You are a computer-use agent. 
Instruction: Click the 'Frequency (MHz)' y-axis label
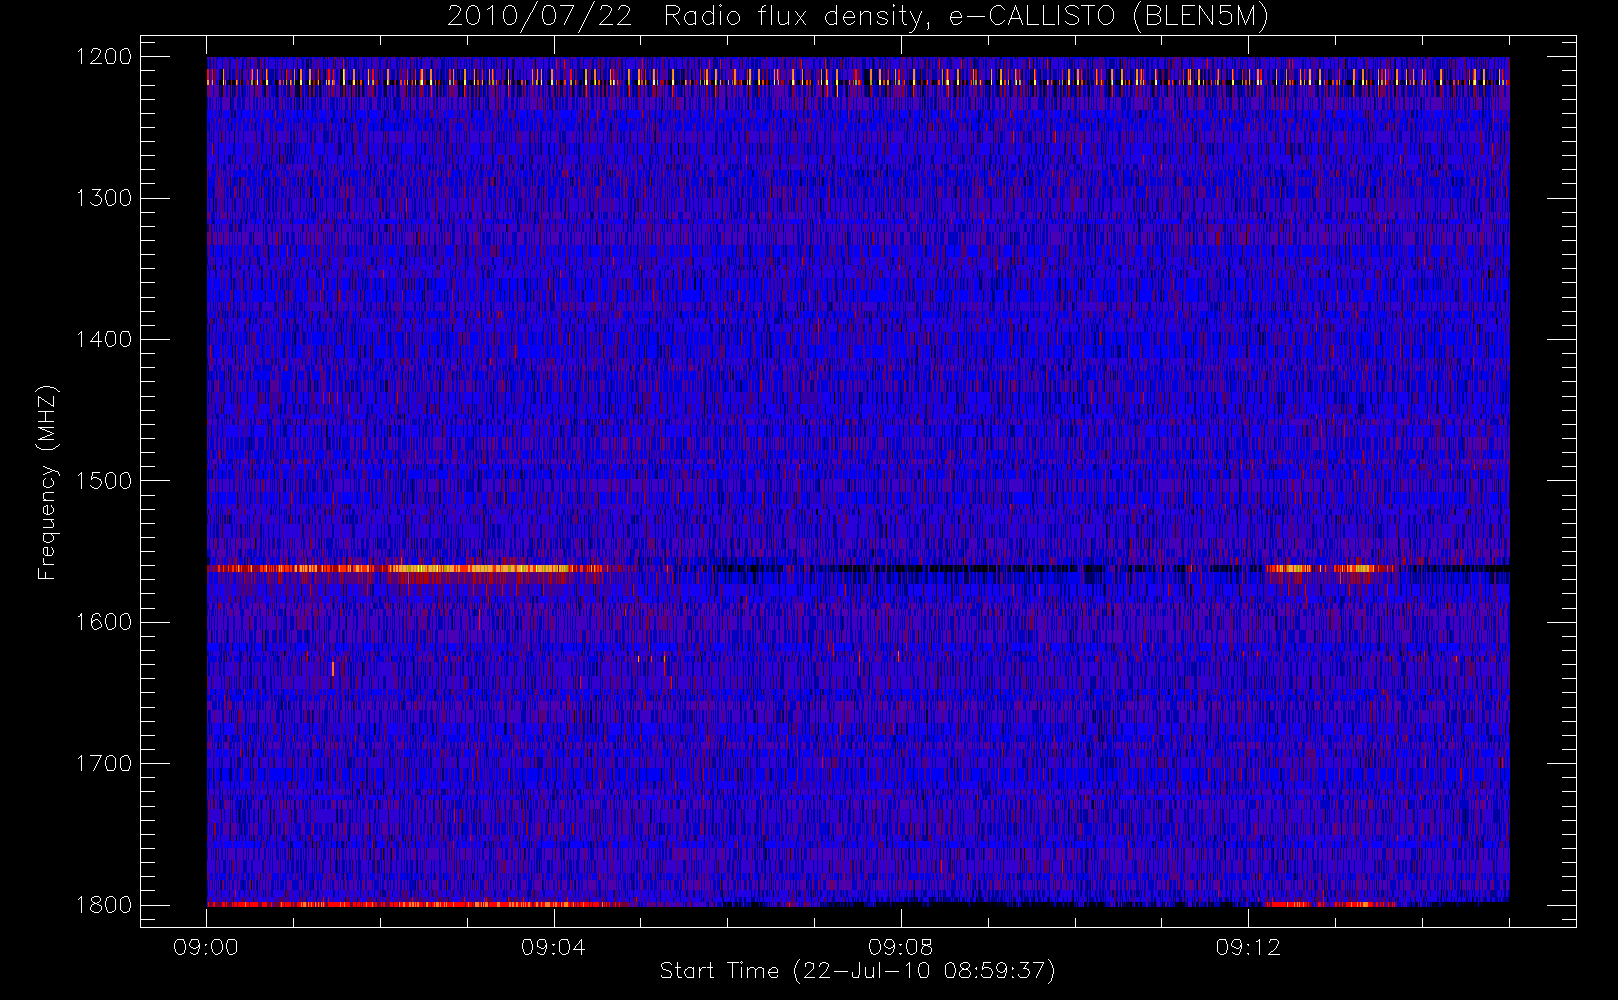(x=46, y=482)
